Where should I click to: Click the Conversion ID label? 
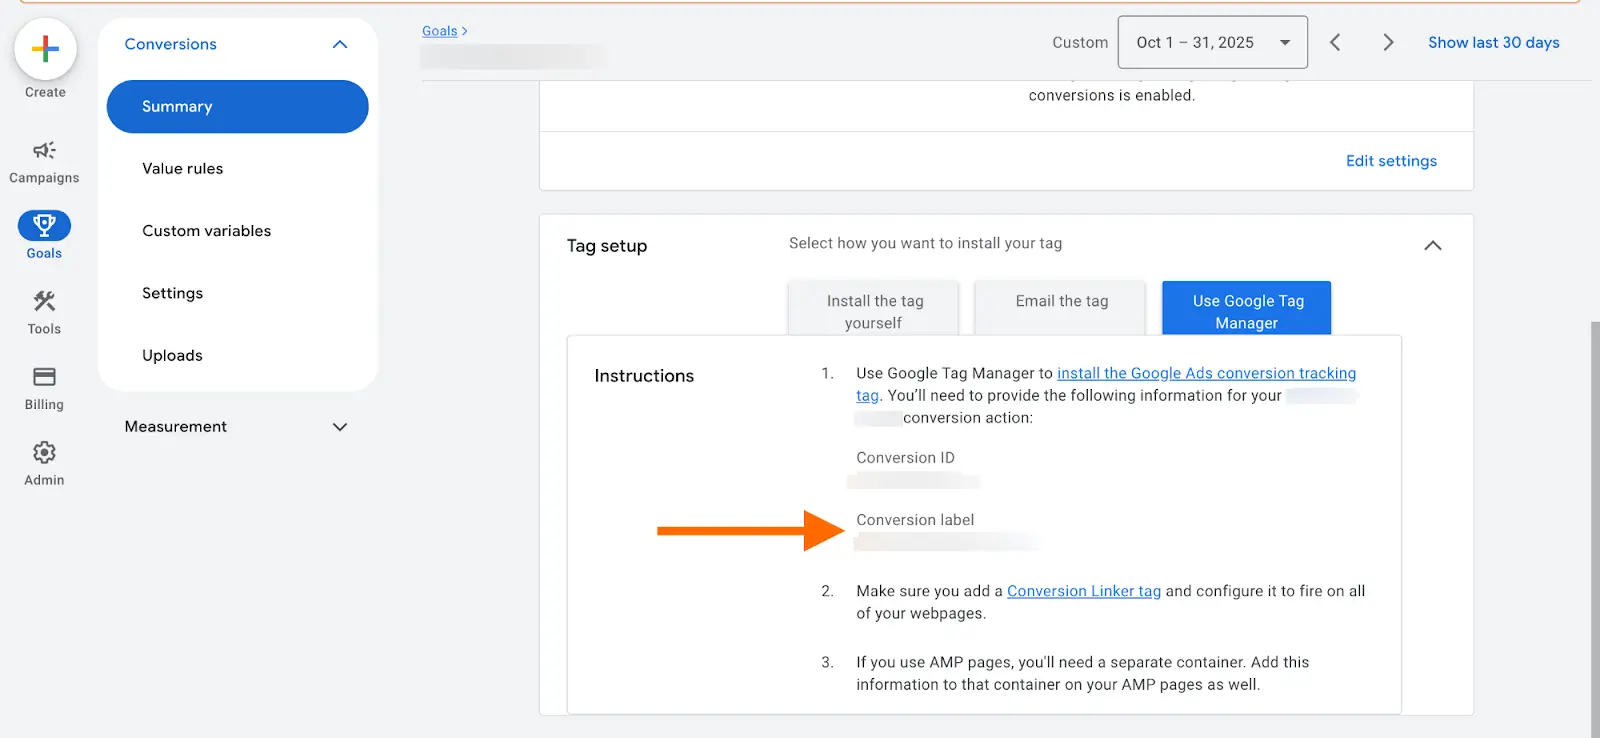(905, 458)
